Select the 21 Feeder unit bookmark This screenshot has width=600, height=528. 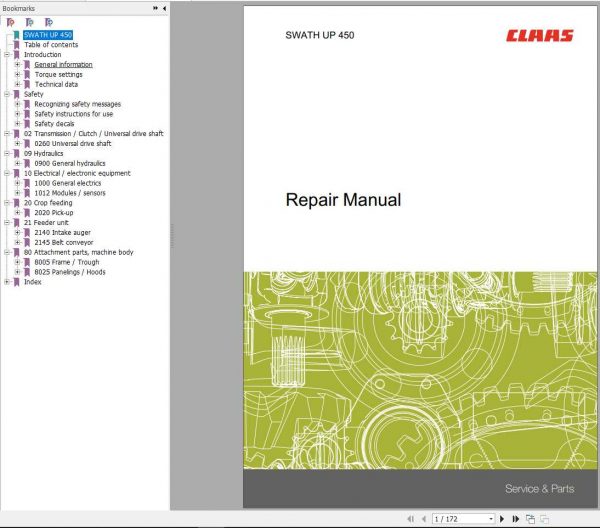click(46, 223)
